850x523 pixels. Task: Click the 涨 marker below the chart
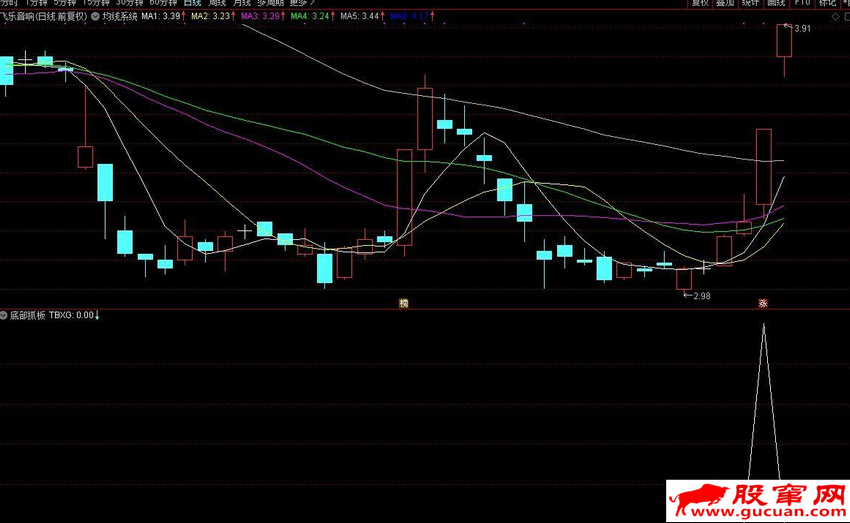tap(763, 304)
